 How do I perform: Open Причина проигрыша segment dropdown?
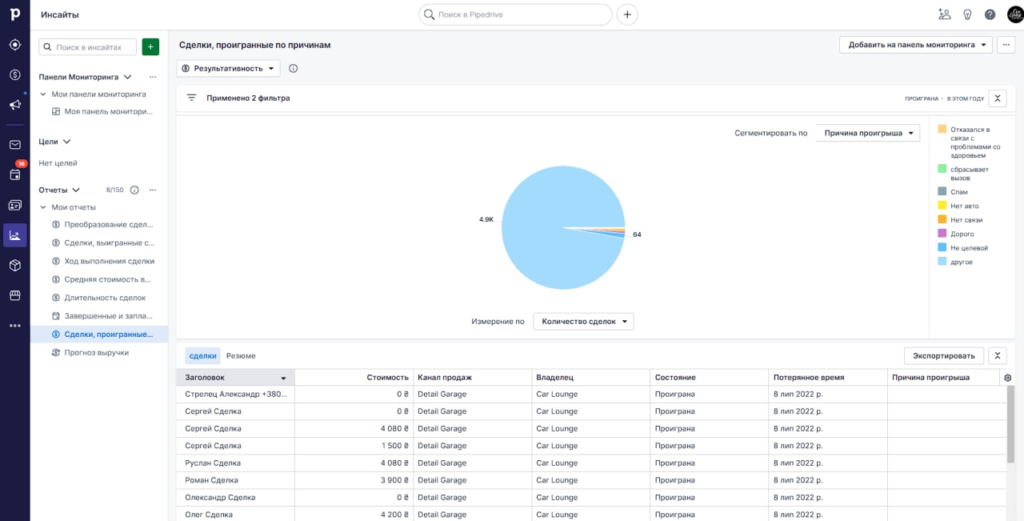point(867,133)
